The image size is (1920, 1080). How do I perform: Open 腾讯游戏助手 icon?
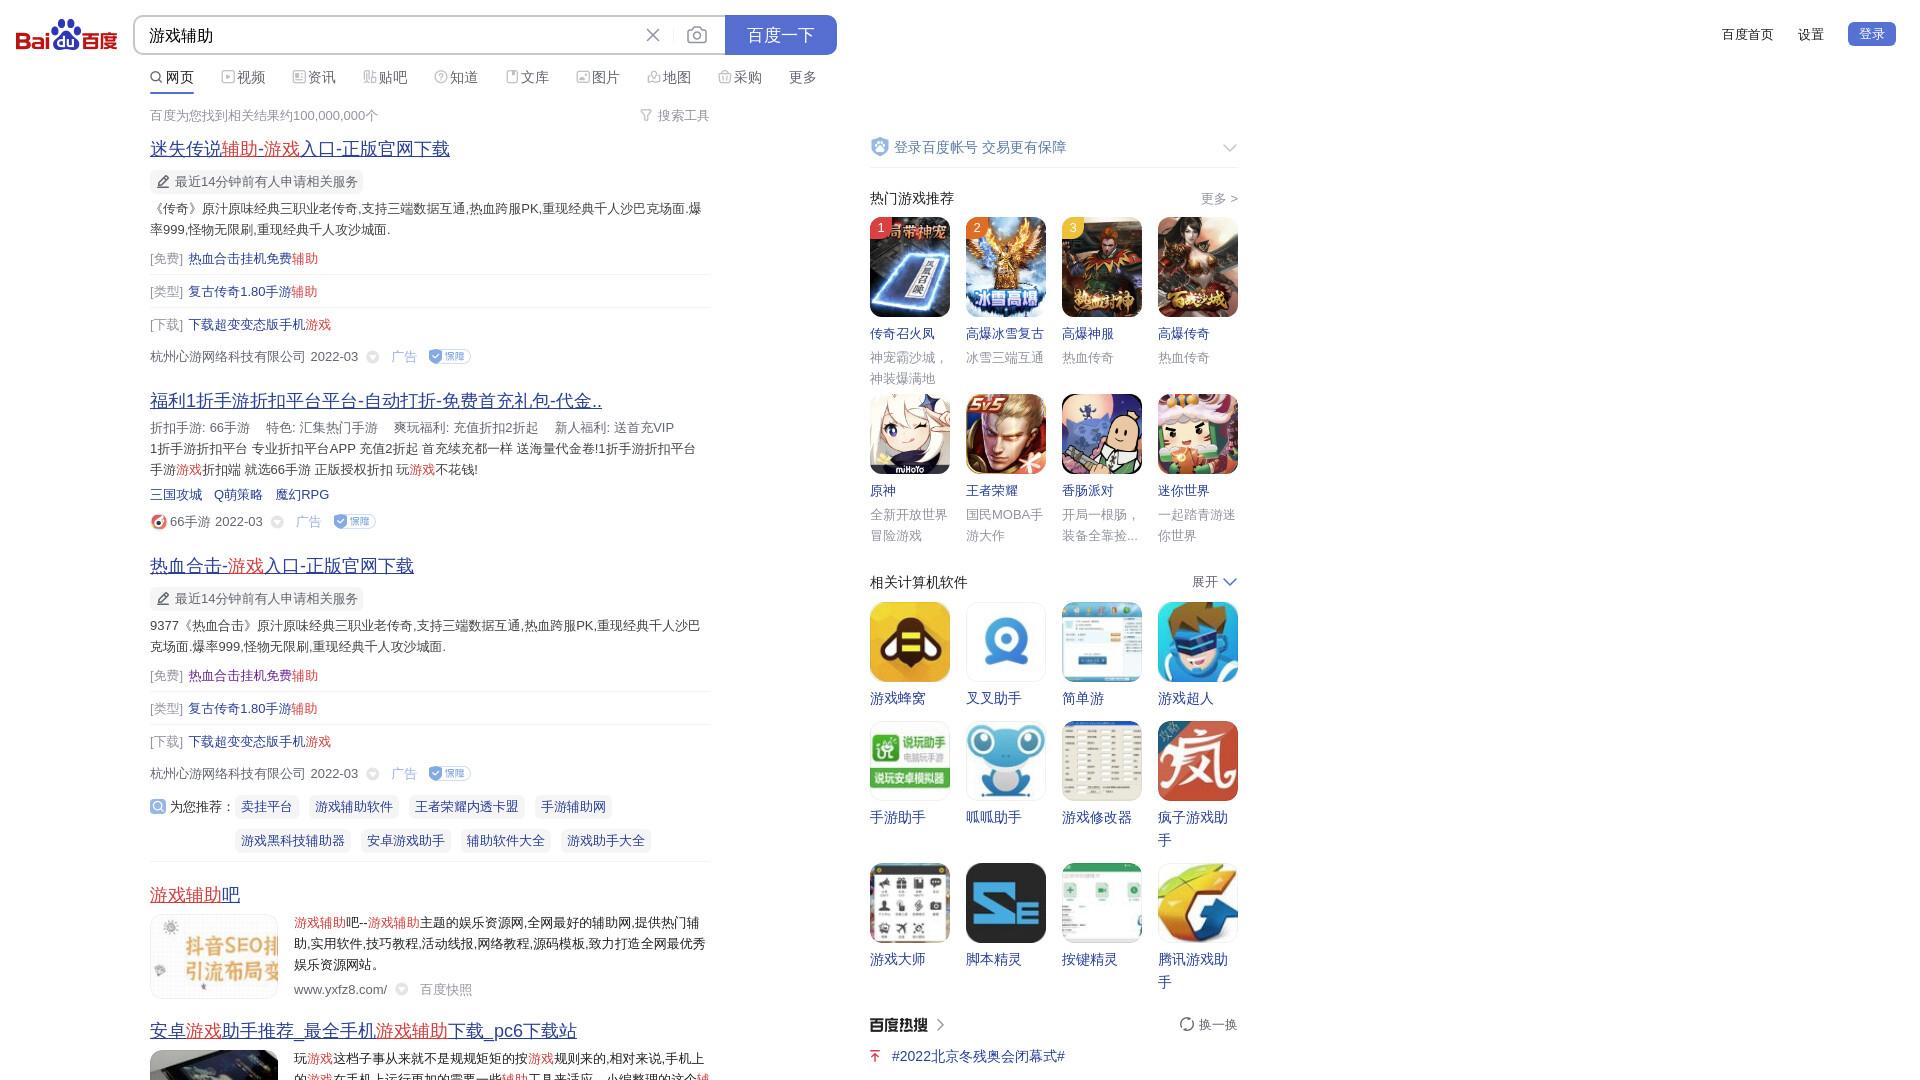(x=1198, y=903)
